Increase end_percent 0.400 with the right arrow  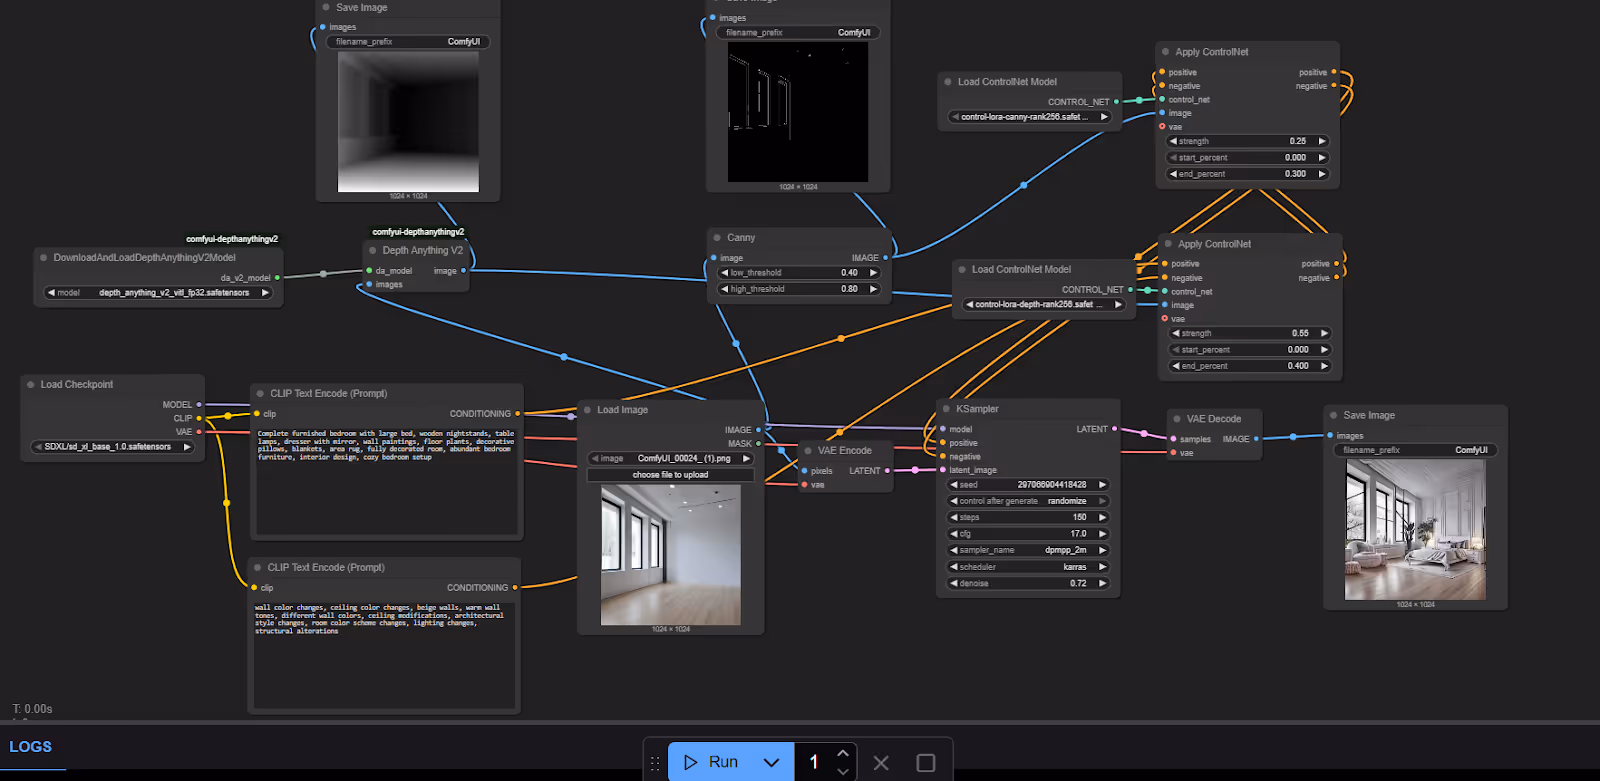point(1324,366)
